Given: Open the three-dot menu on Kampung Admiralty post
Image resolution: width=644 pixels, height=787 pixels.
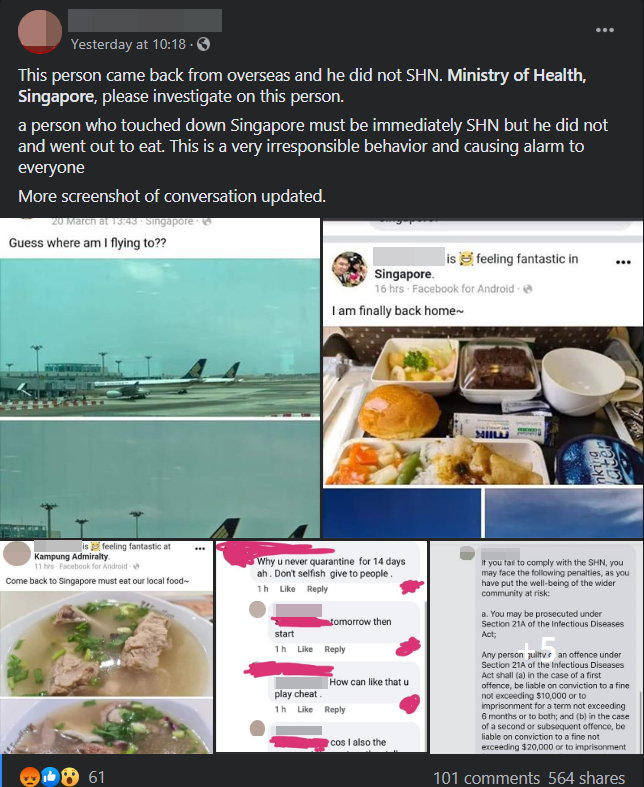Looking at the screenshot, I should click(200, 549).
